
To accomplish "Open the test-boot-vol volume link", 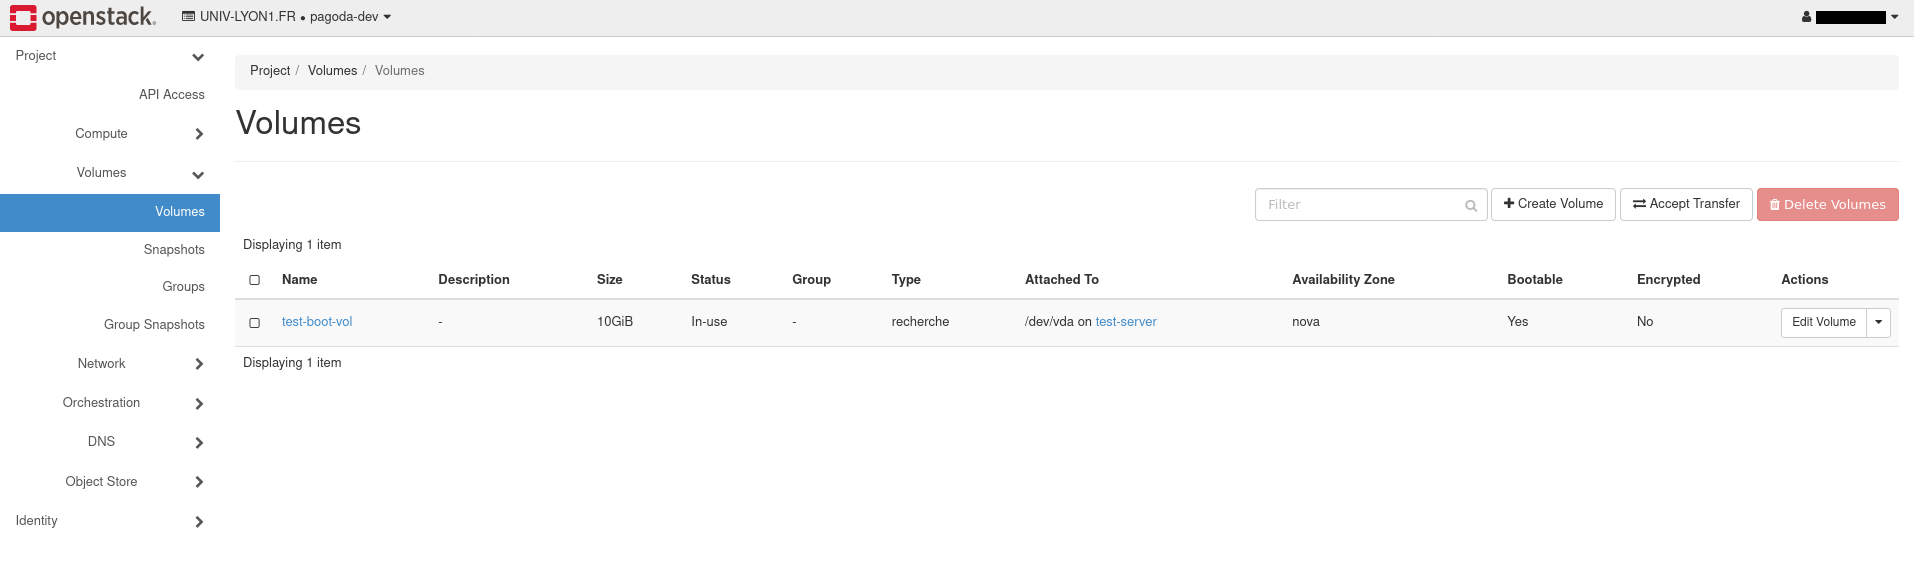I will [x=317, y=322].
